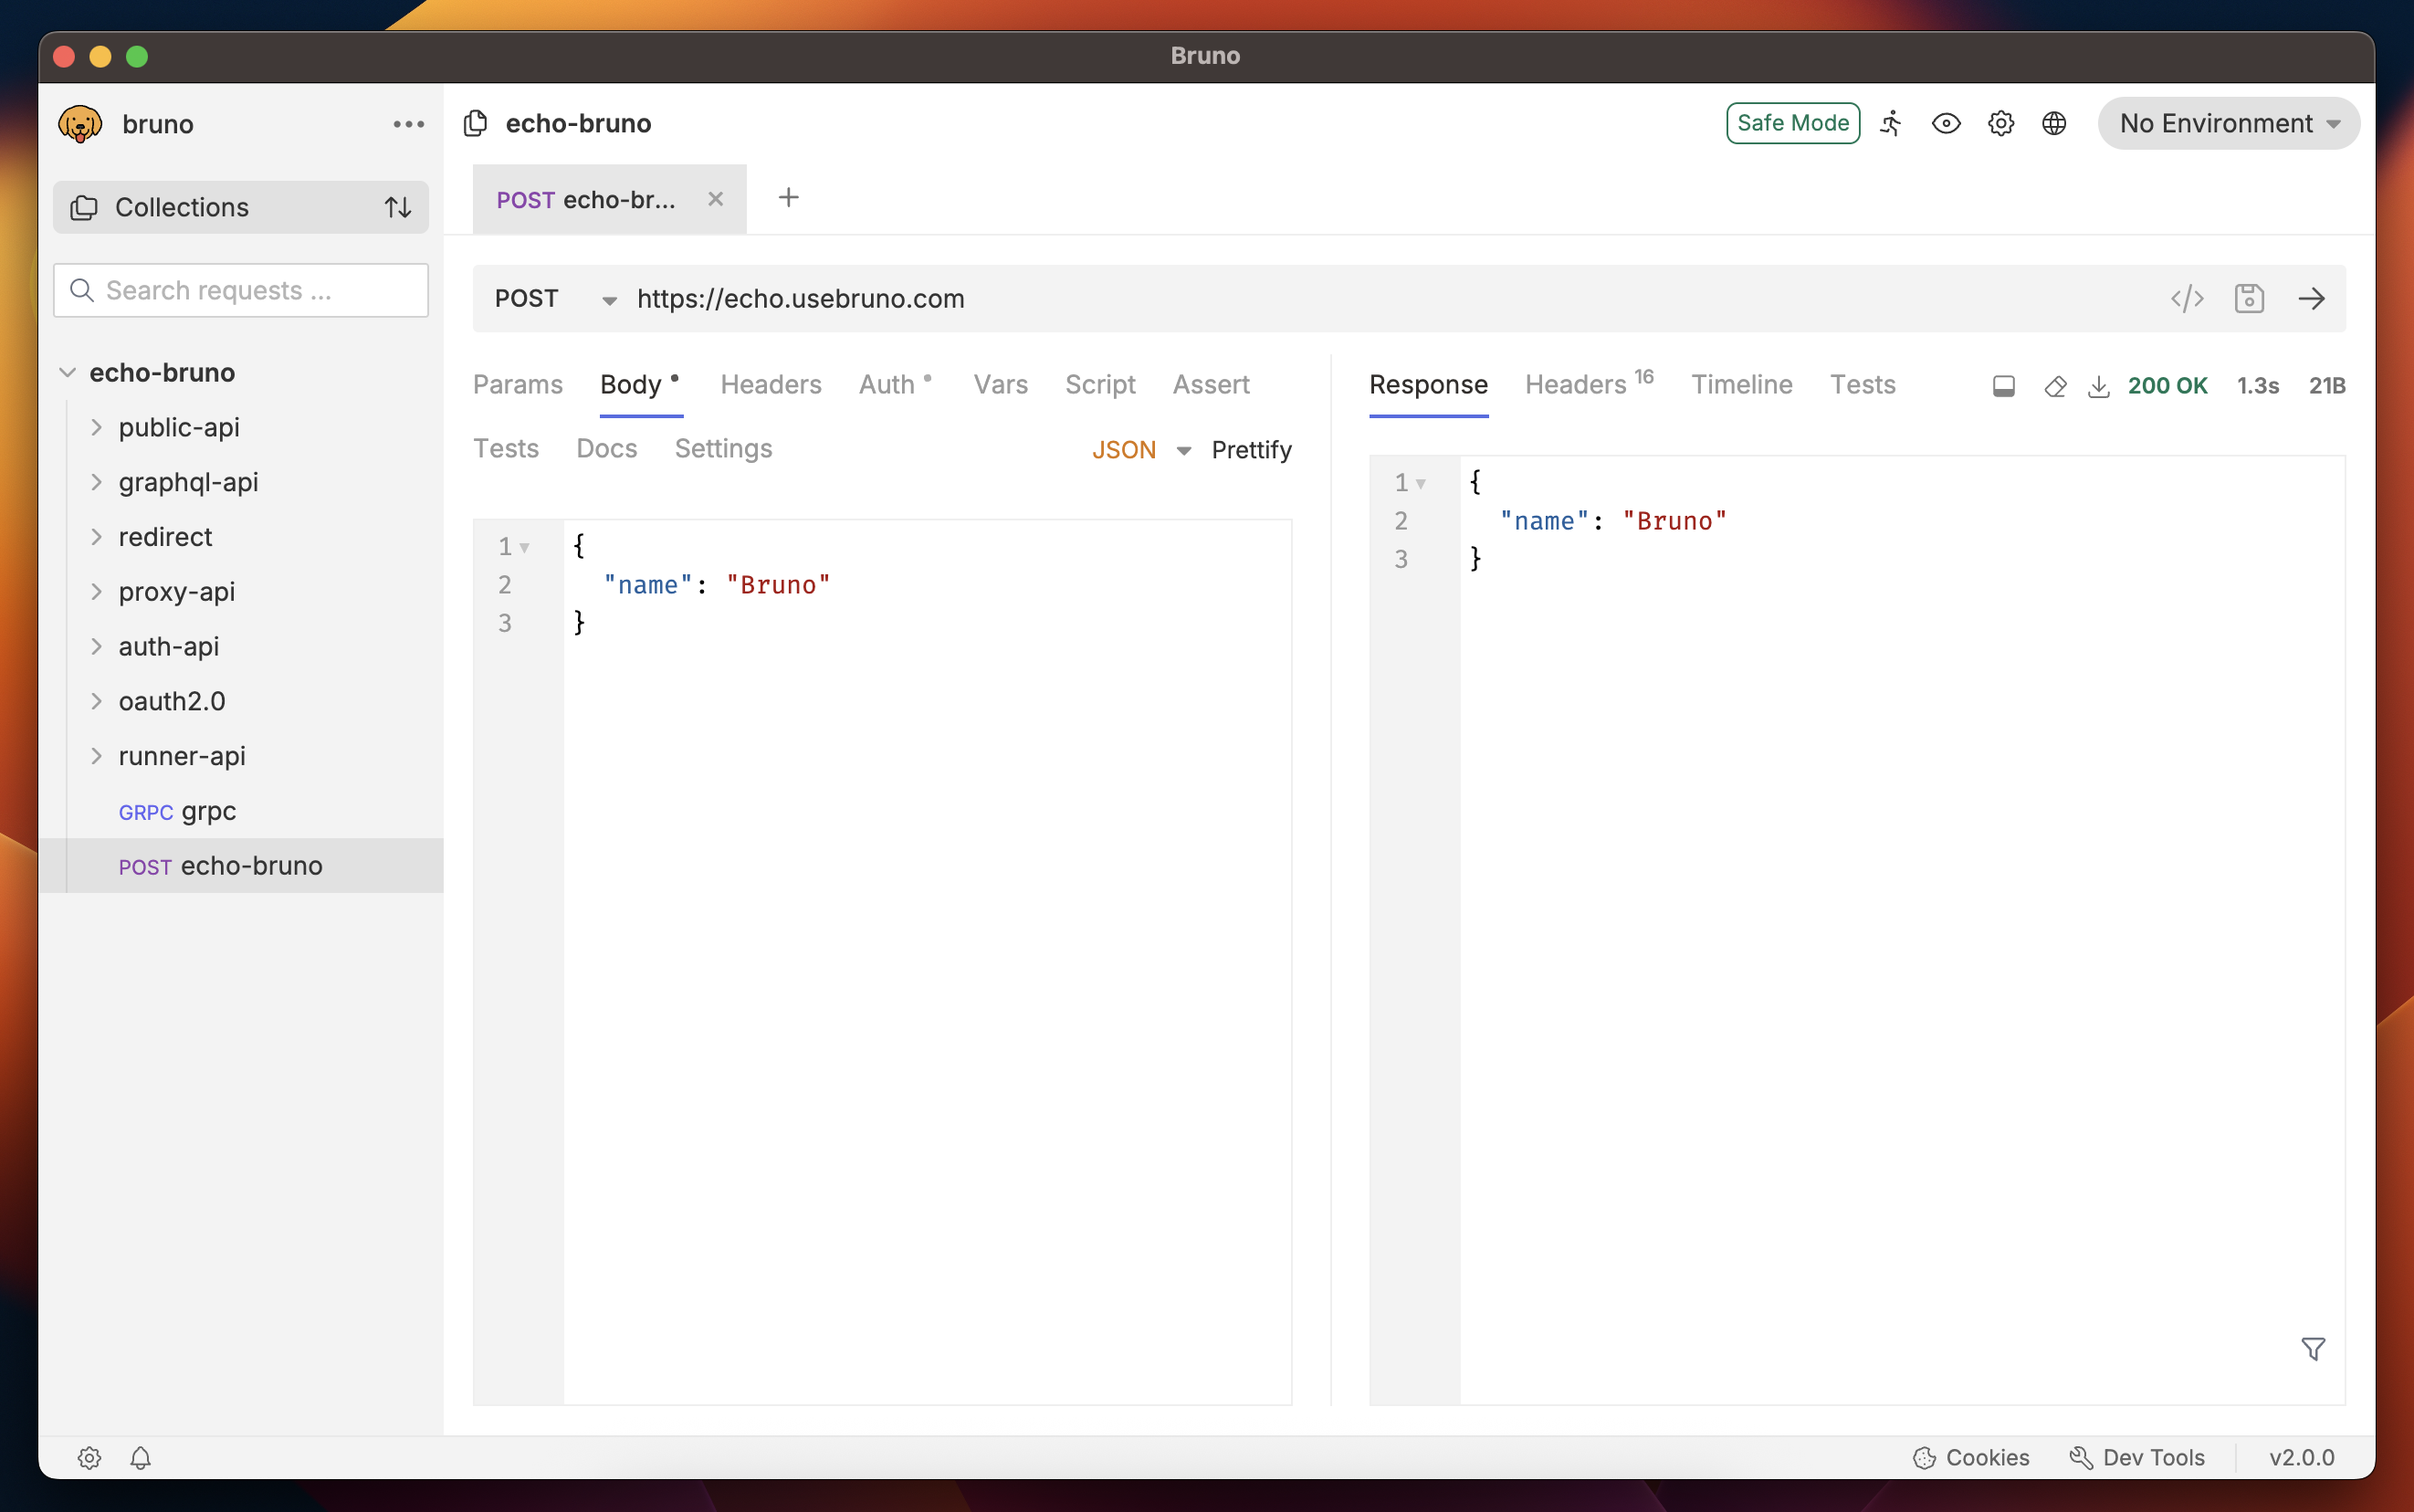2414x1512 pixels.
Task: Toggle the Safe Mode badge
Action: point(1792,123)
